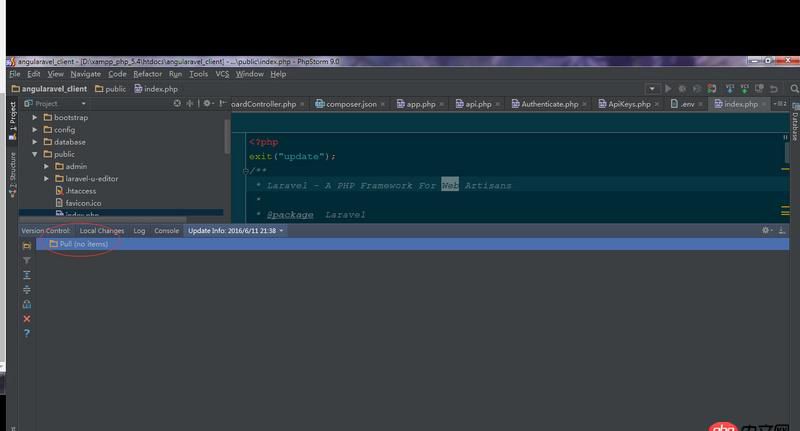The height and width of the screenshot is (431, 800).
Task: Click Group by Packages icon in Version Control
Action: click(27, 246)
